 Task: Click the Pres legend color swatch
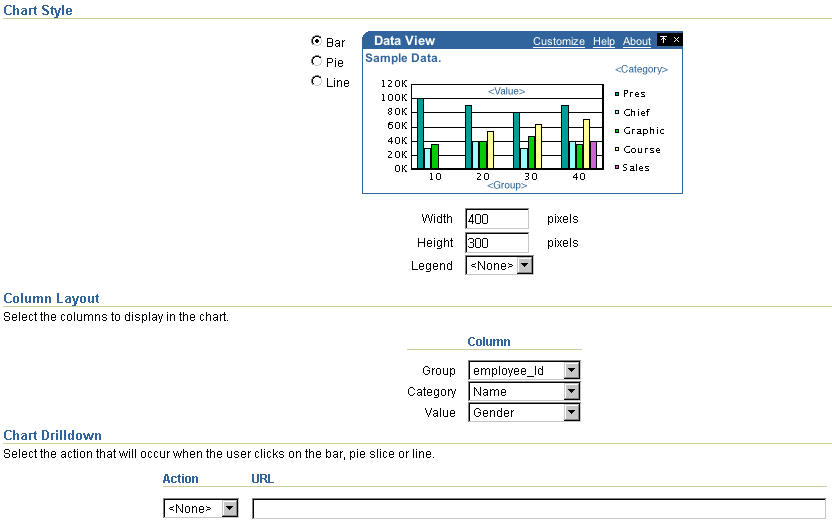617,94
